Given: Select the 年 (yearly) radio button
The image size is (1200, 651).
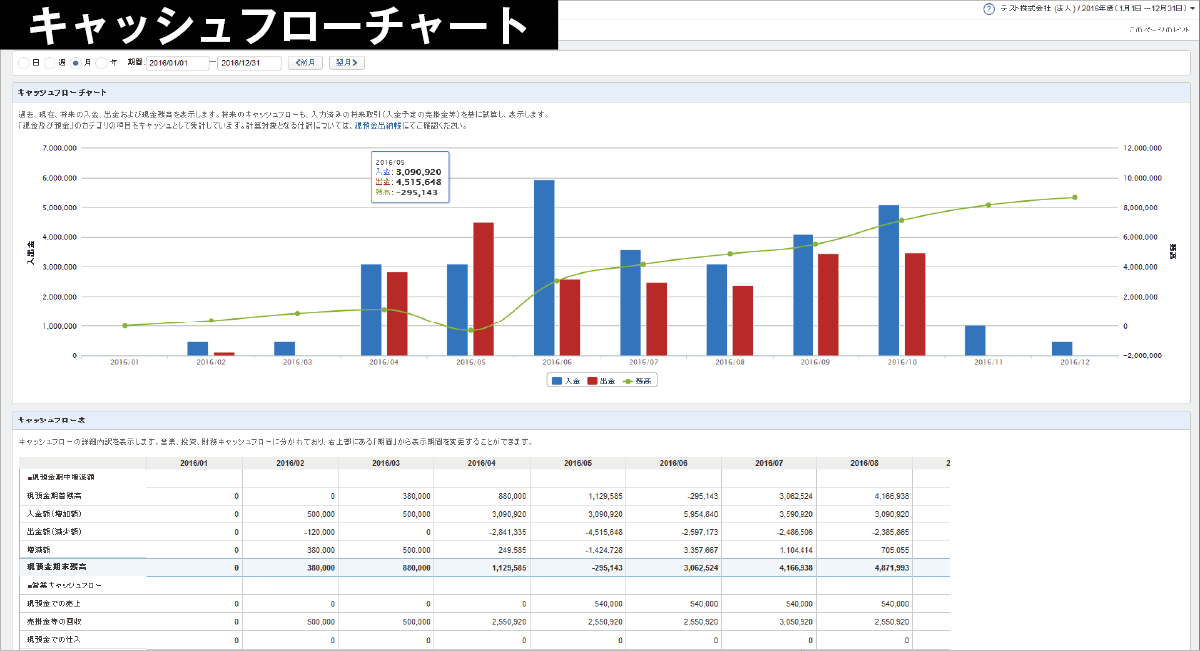Looking at the screenshot, I should pyautogui.click(x=102, y=63).
